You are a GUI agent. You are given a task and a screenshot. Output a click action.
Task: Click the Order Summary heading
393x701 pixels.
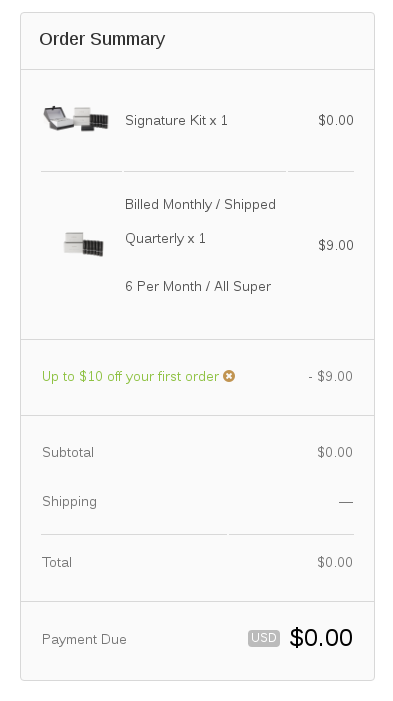(102, 39)
